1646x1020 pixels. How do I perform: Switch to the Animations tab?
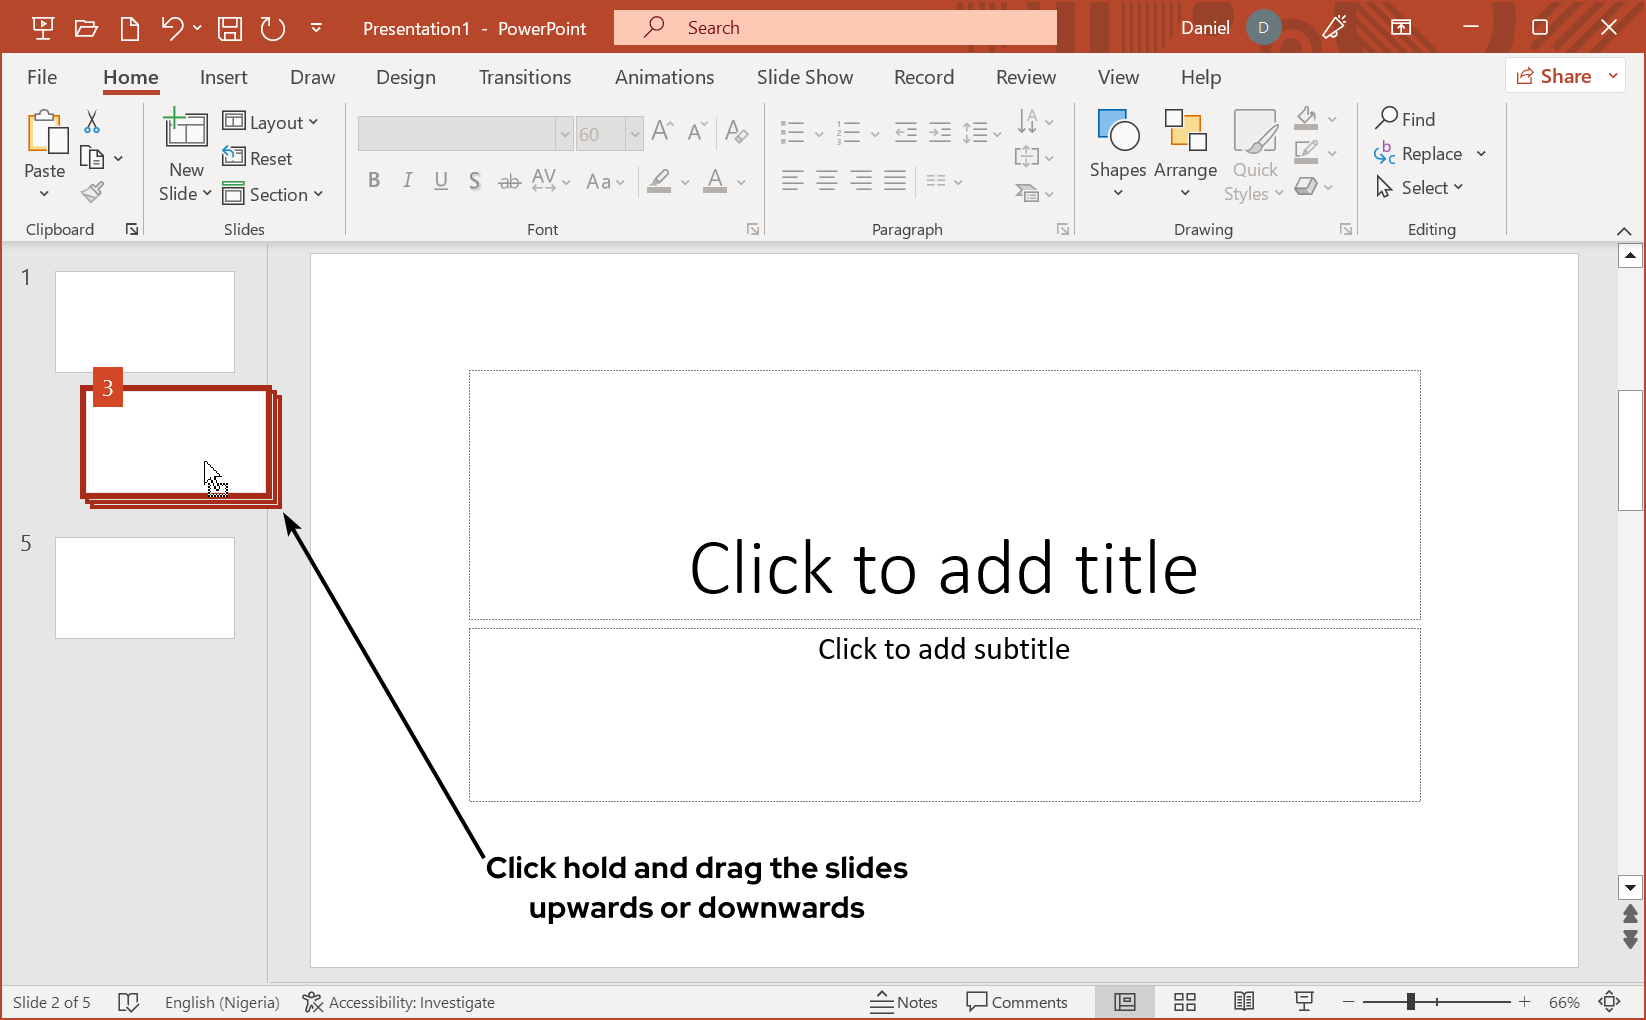[664, 77]
